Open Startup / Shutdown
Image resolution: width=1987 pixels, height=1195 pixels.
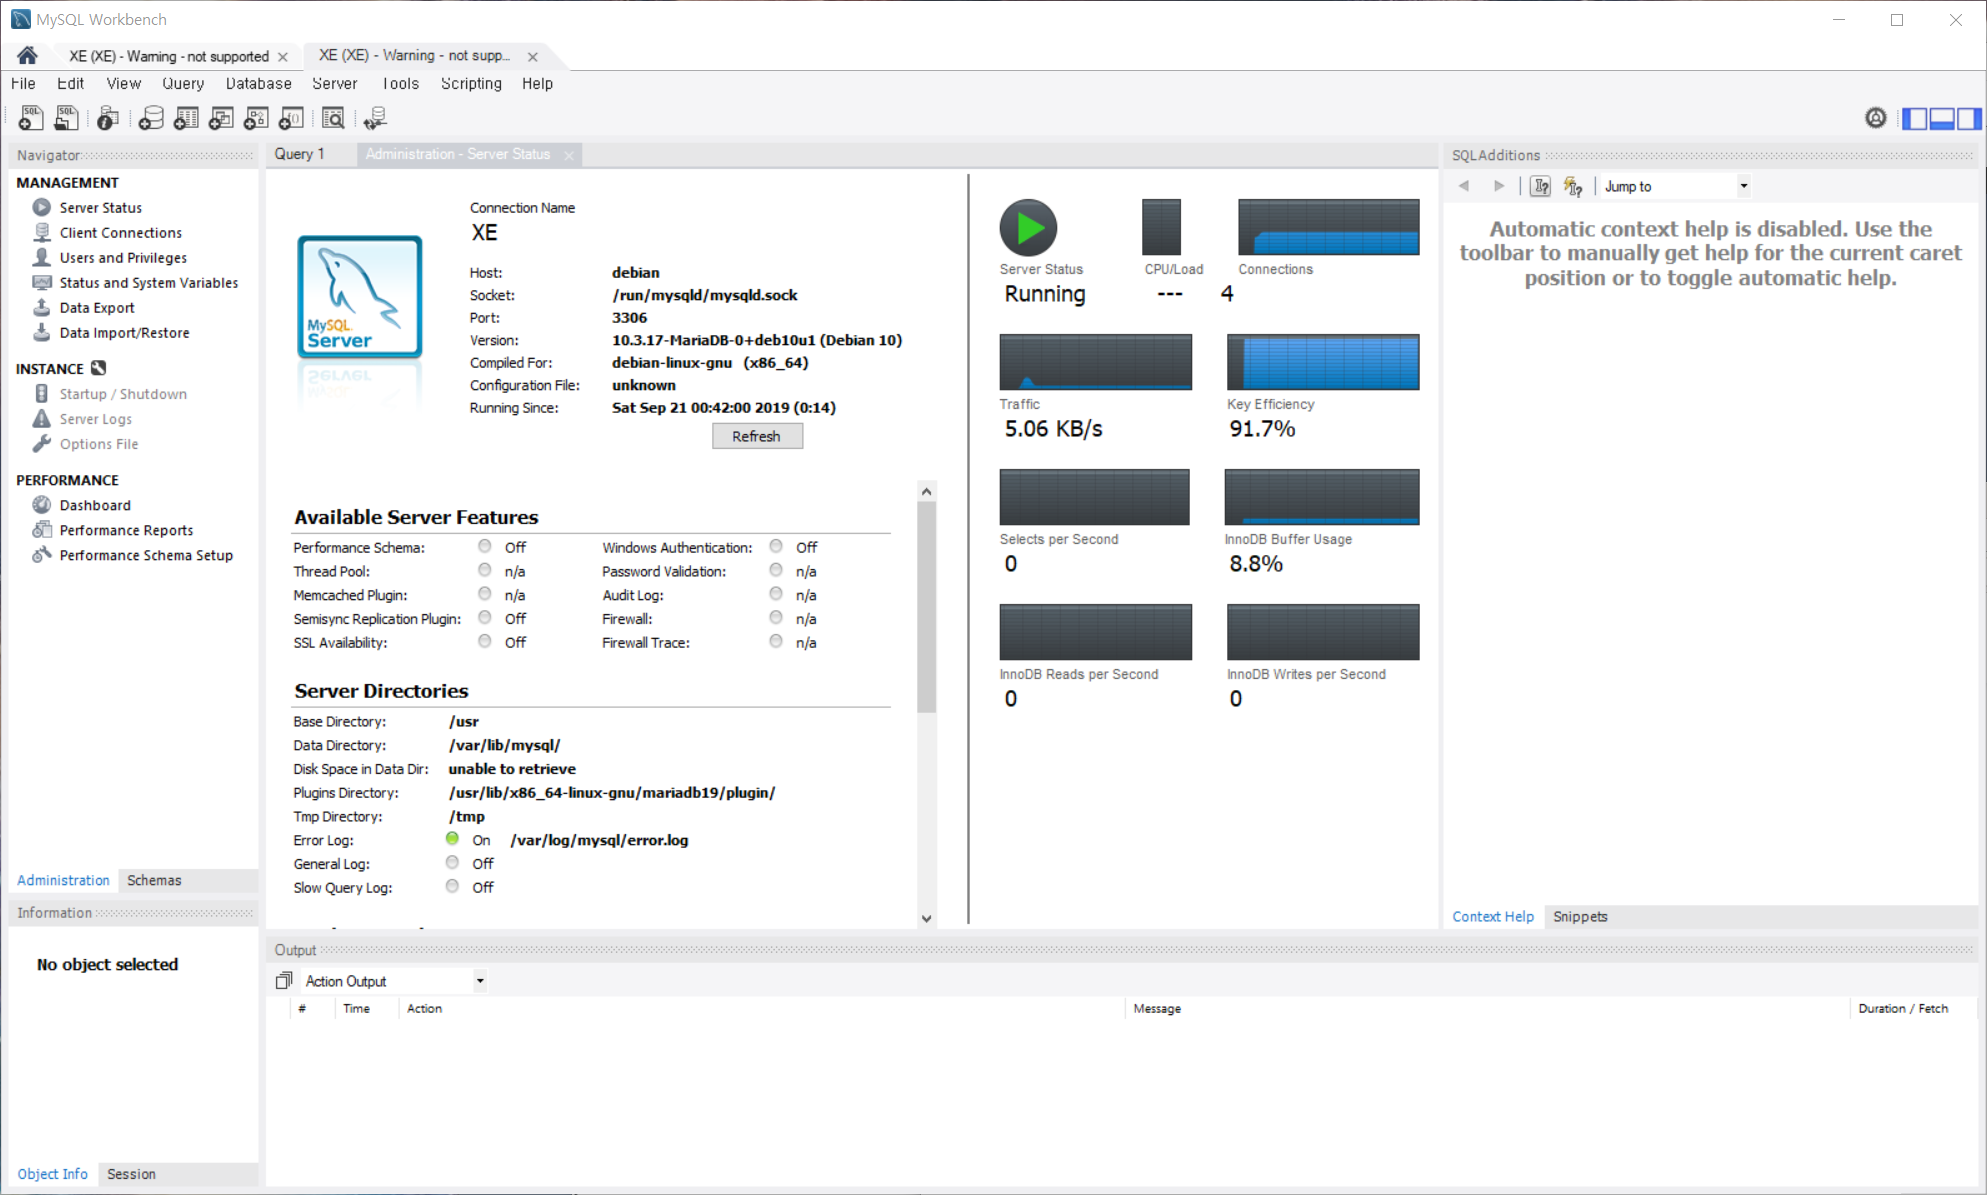pyautogui.click(x=122, y=393)
